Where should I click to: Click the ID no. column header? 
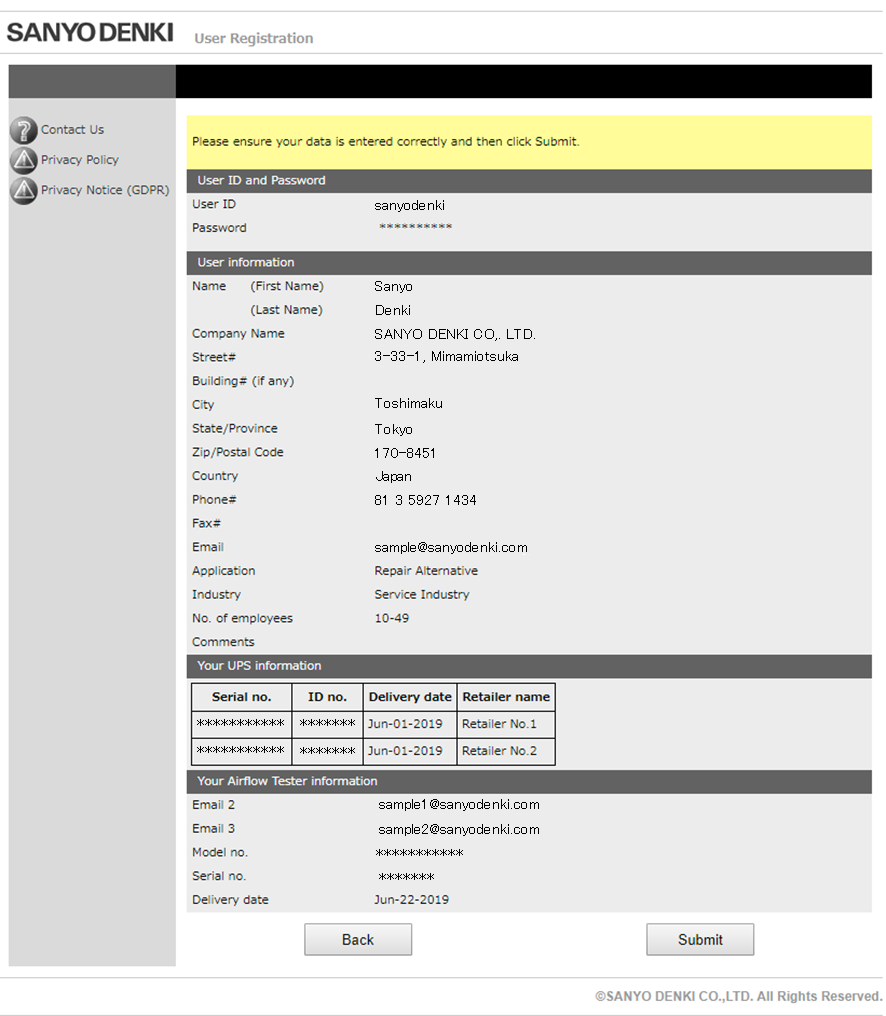click(x=327, y=697)
